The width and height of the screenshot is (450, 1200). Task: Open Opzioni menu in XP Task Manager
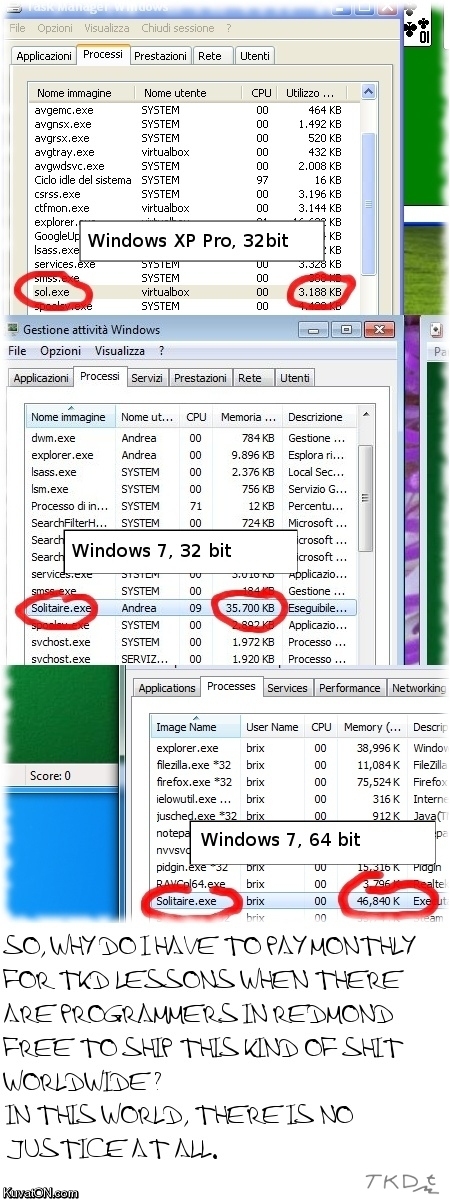tap(55, 28)
